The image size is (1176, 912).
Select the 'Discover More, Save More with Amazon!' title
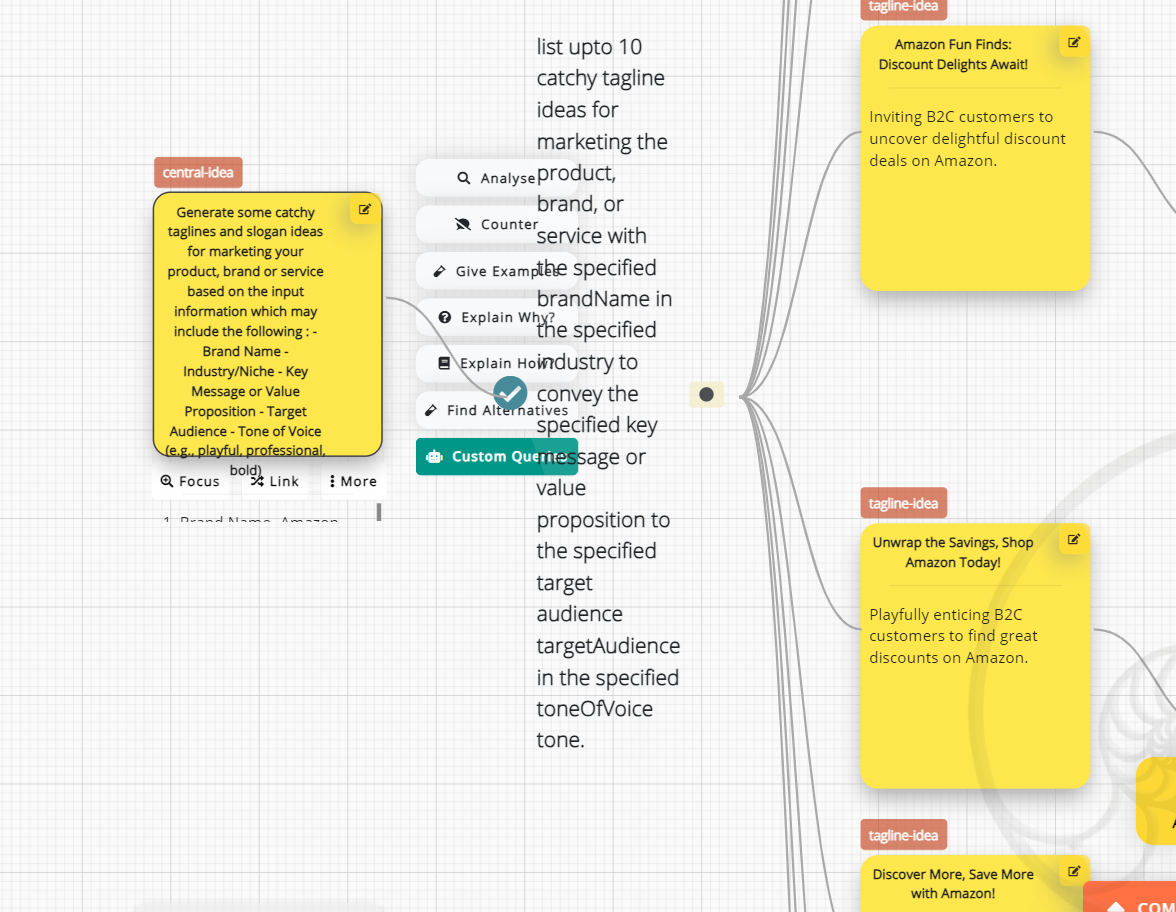(x=953, y=884)
